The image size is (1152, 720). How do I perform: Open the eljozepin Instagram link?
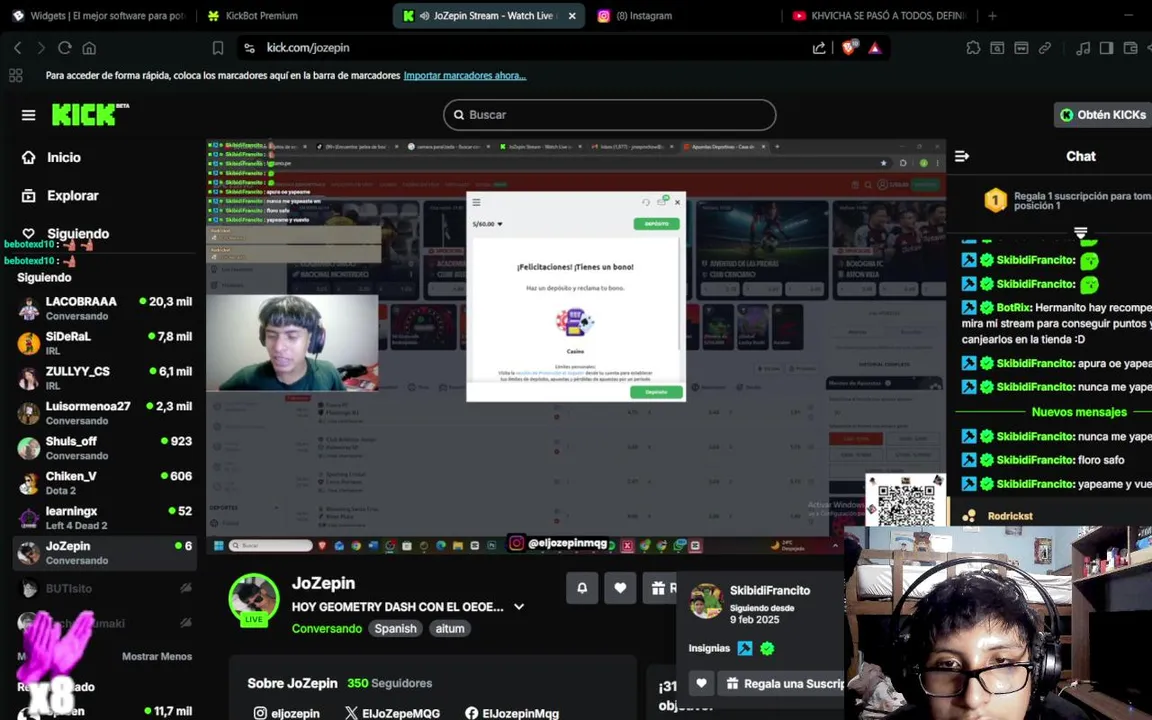[287, 713]
